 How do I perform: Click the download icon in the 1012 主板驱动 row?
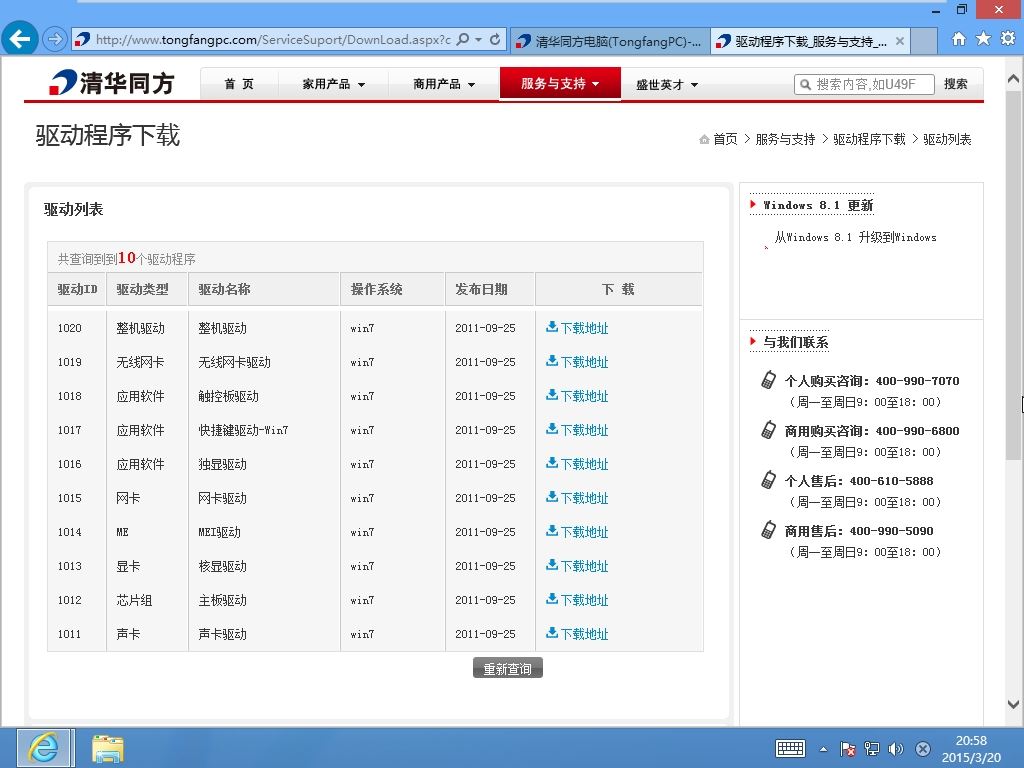(x=552, y=598)
